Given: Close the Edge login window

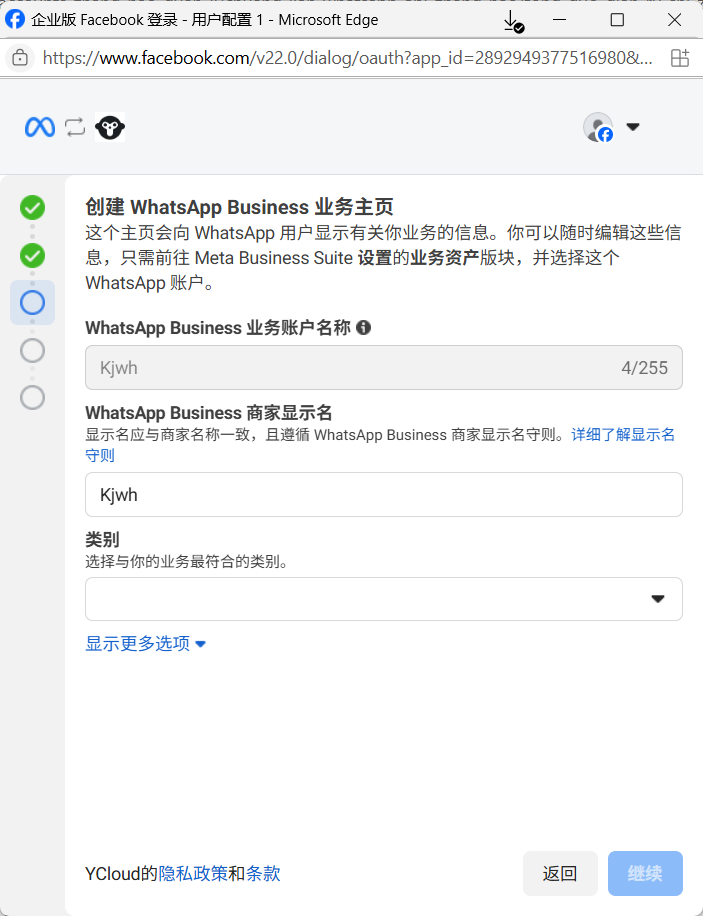Looking at the screenshot, I should pyautogui.click(x=674, y=19).
